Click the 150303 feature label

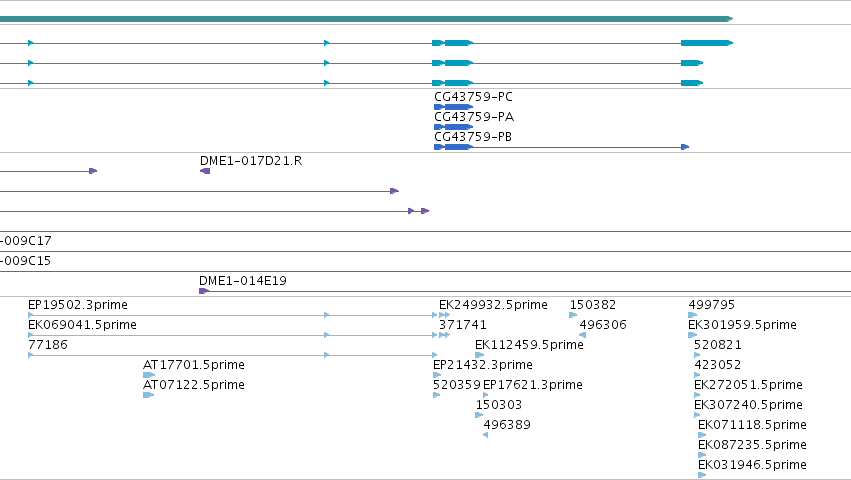click(499, 405)
